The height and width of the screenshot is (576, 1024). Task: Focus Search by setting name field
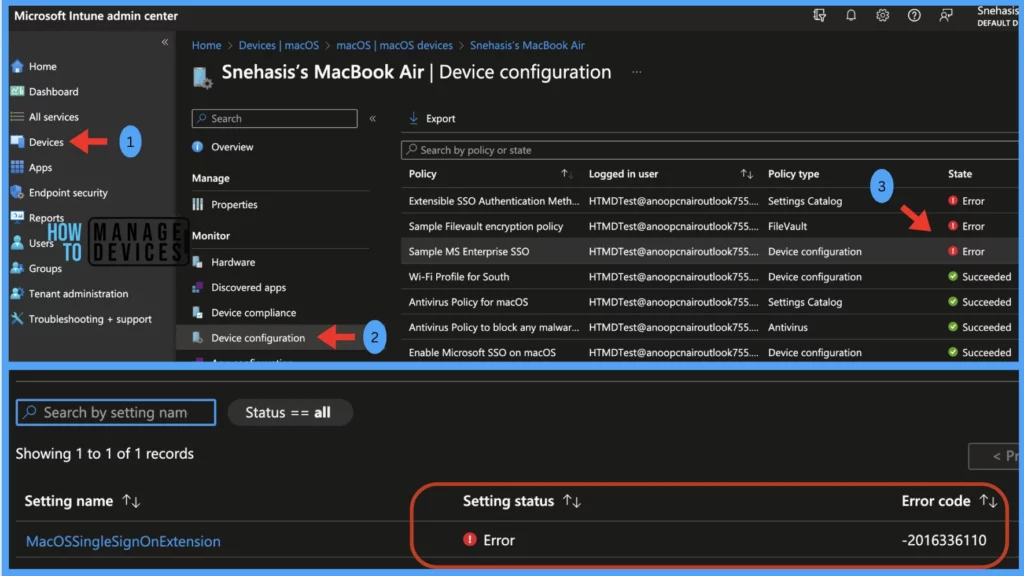(x=116, y=412)
